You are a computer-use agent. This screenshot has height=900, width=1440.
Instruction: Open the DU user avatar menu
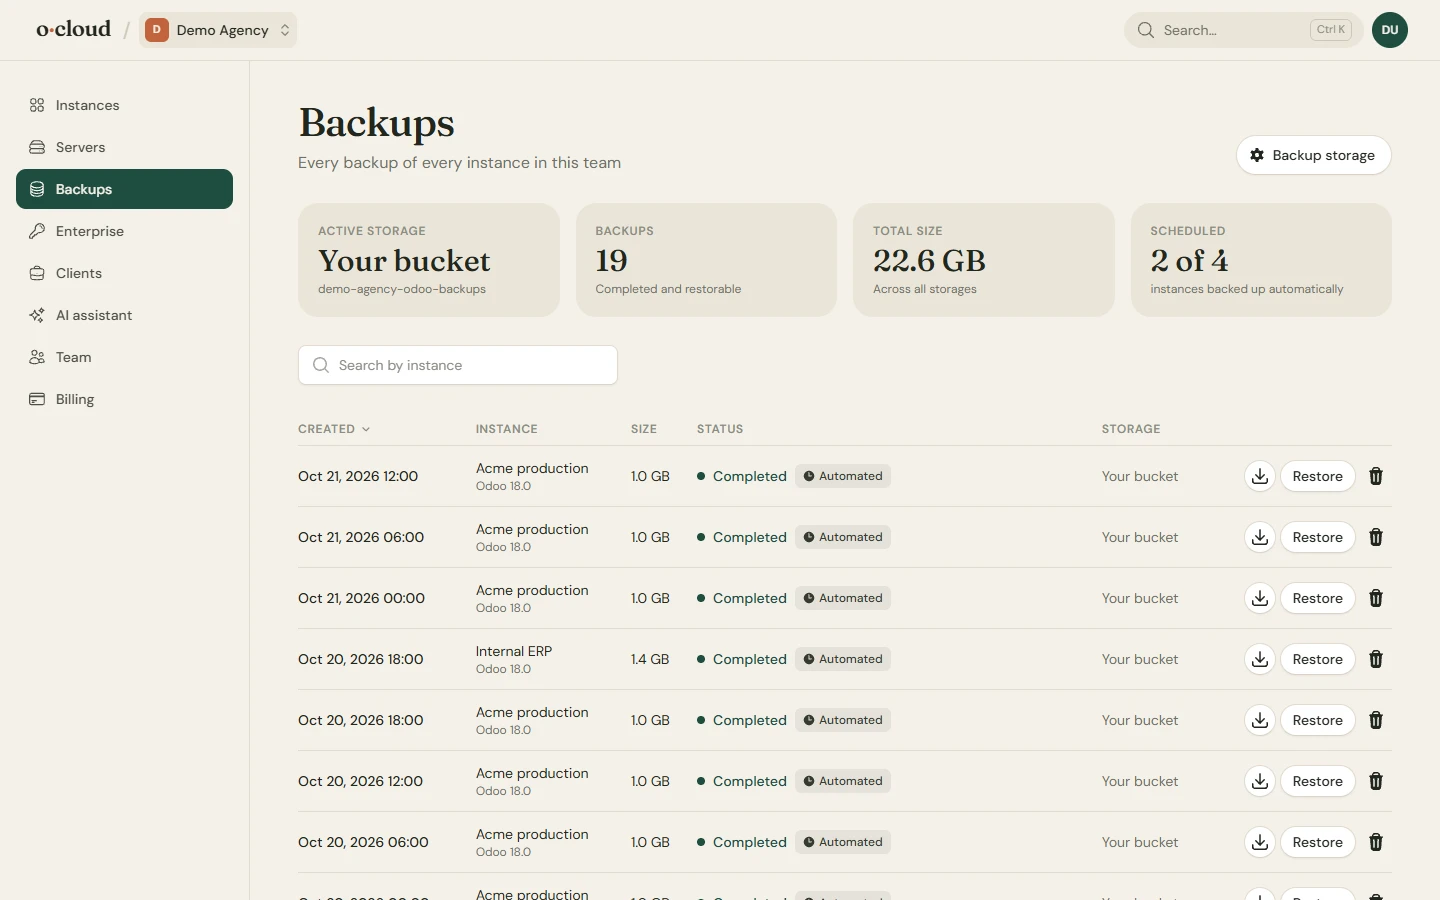point(1390,30)
